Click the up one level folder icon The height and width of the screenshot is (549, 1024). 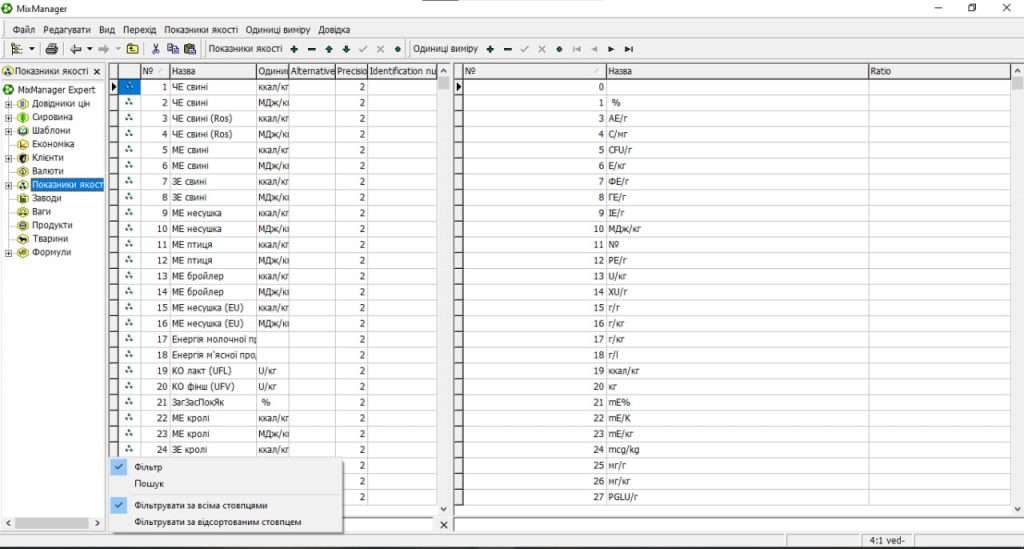132,49
